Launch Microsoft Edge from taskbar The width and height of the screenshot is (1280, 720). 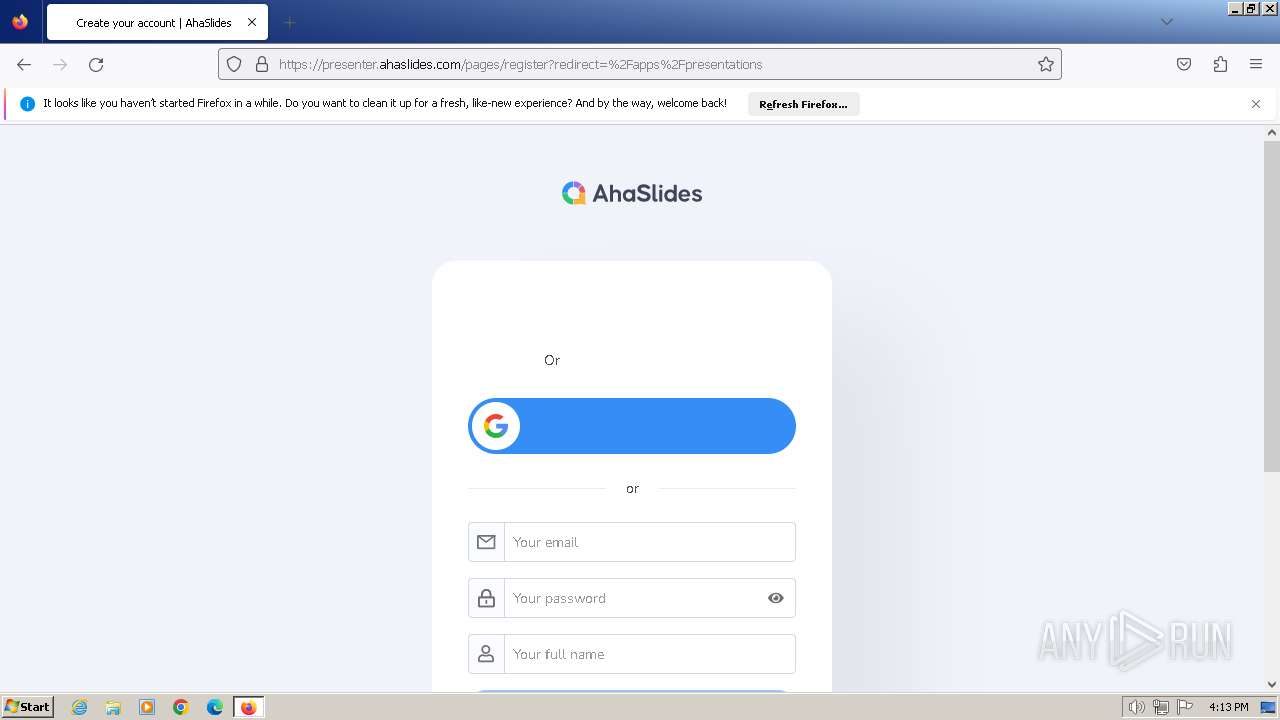[x=215, y=707]
